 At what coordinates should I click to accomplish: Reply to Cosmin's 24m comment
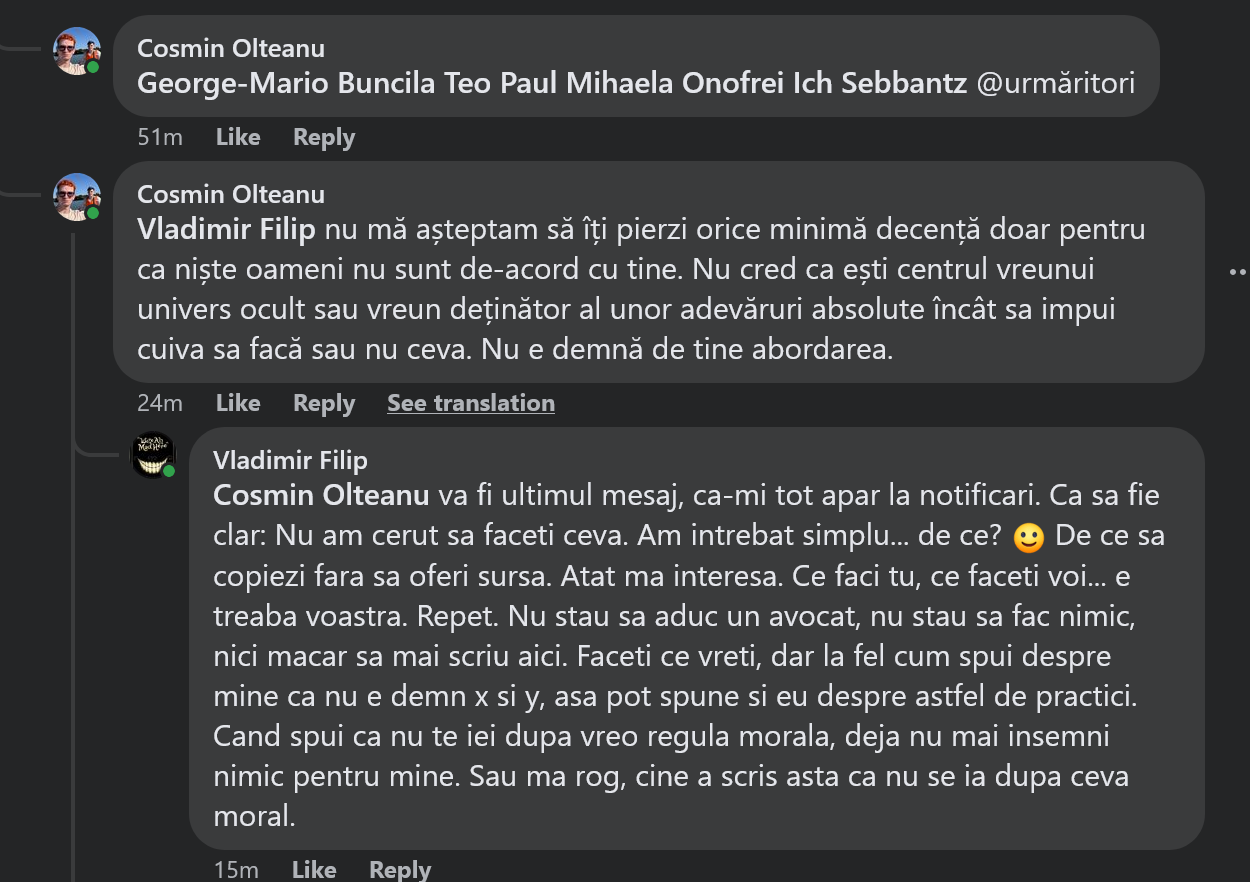tap(324, 403)
